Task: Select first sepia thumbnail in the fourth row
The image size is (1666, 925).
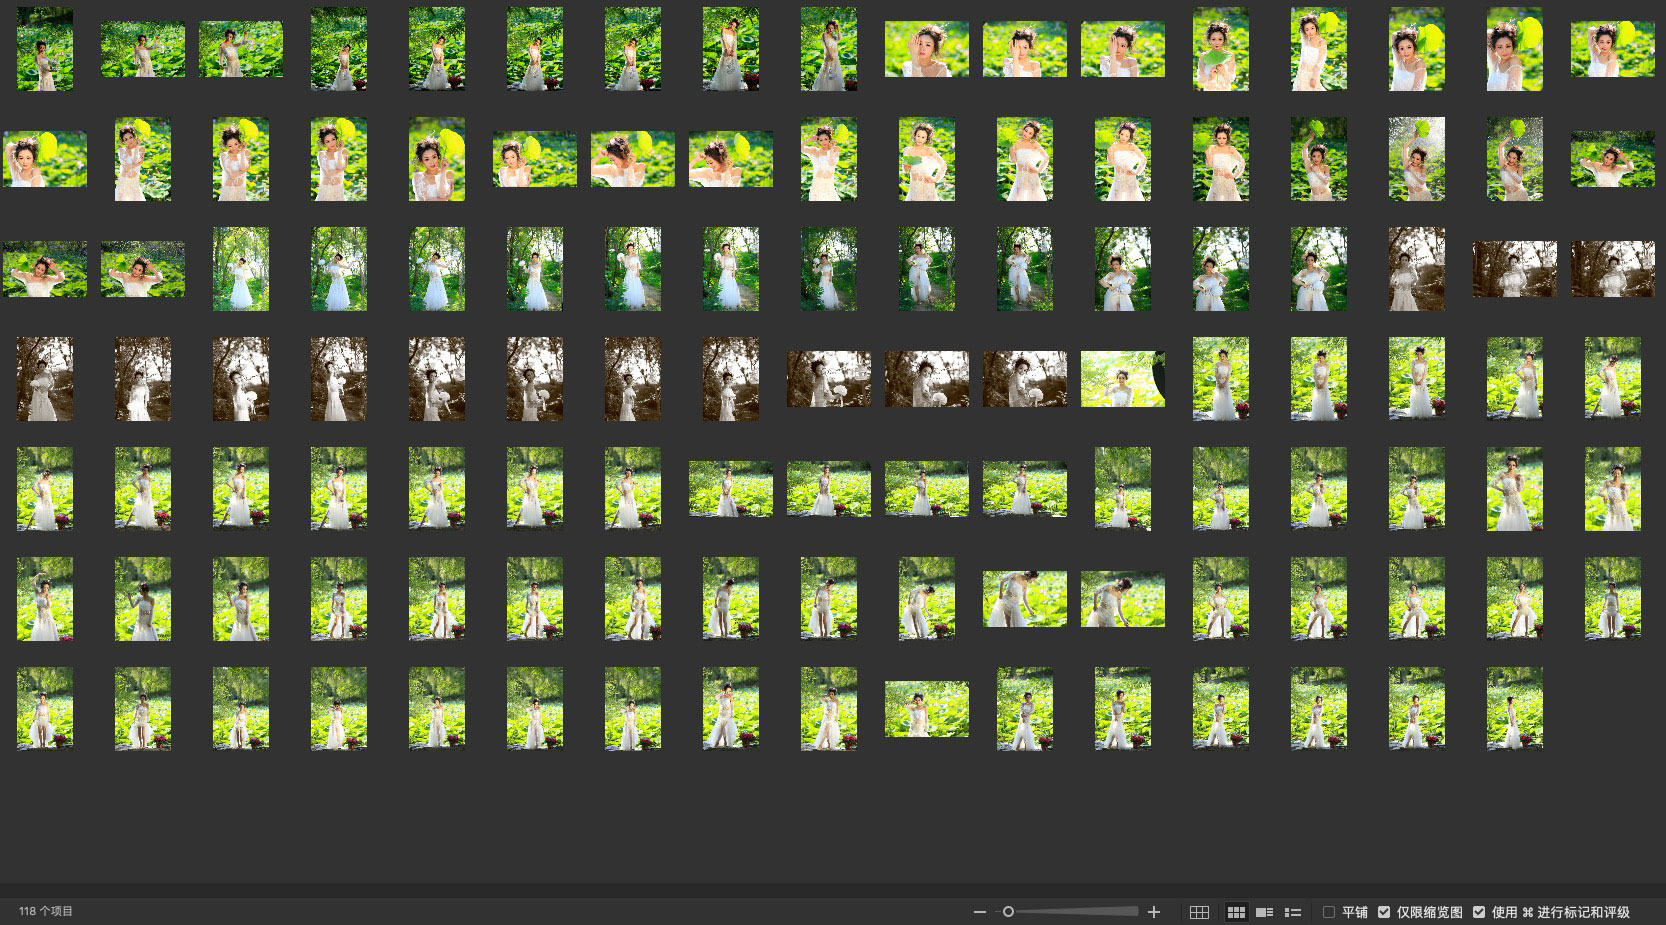Action: point(45,379)
